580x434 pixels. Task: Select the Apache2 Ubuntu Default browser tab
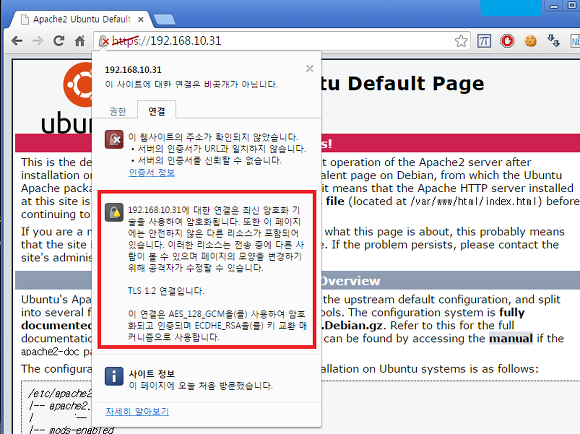coord(82,19)
